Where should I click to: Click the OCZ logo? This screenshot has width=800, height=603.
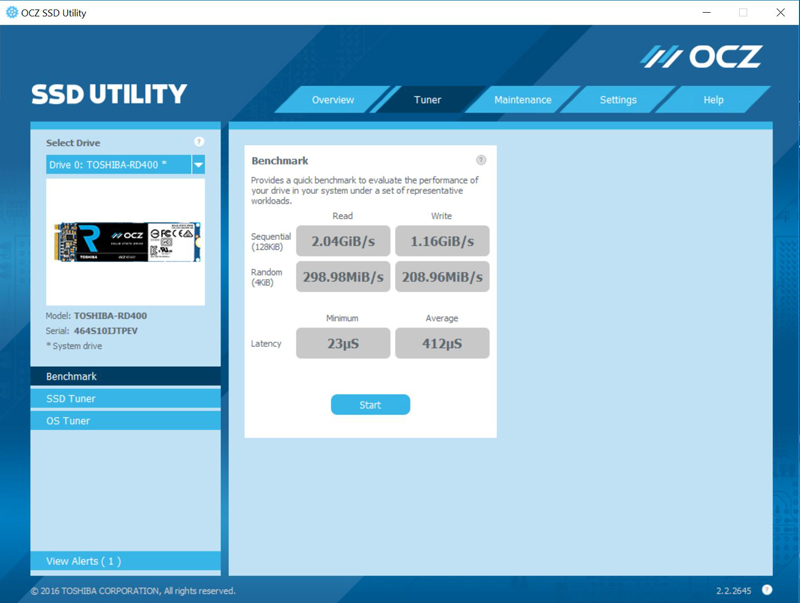tap(701, 57)
